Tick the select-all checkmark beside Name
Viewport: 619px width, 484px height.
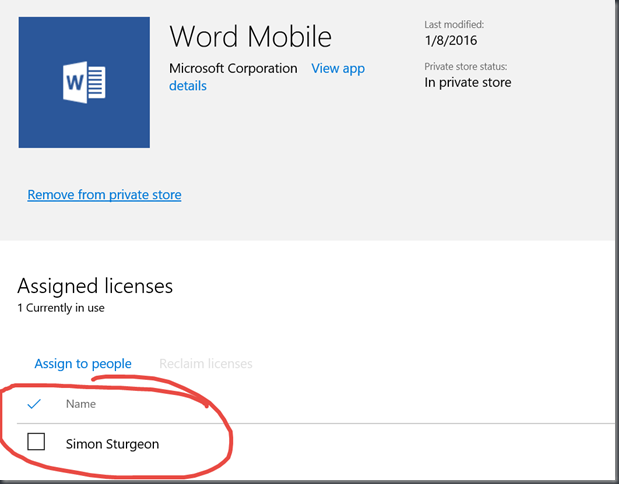click(34, 403)
